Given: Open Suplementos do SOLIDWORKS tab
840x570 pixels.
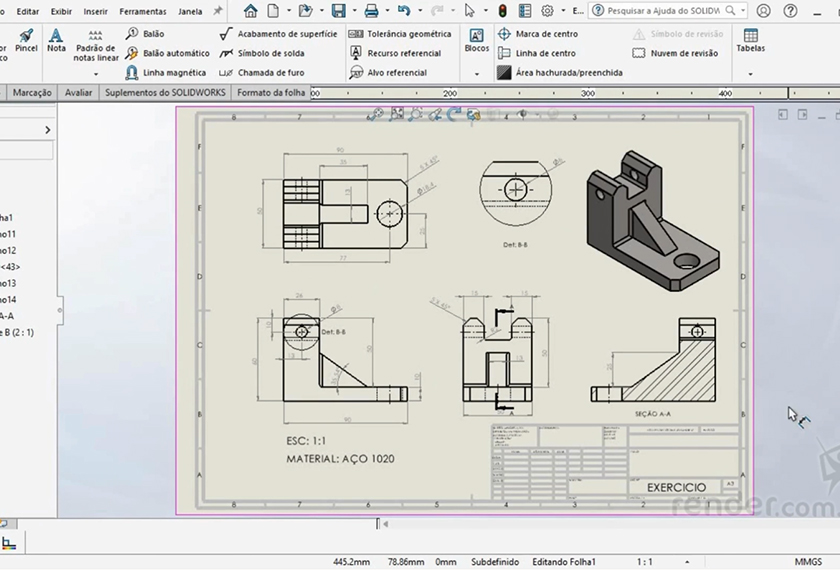Looking at the screenshot, I should tap(165, 92).
